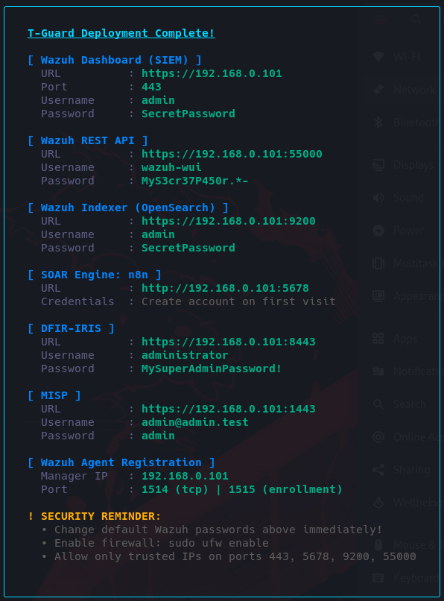Open n8n URL http://192.168.0.101:5678
Screen dimensions: 444x601
(x=225, y=288)
